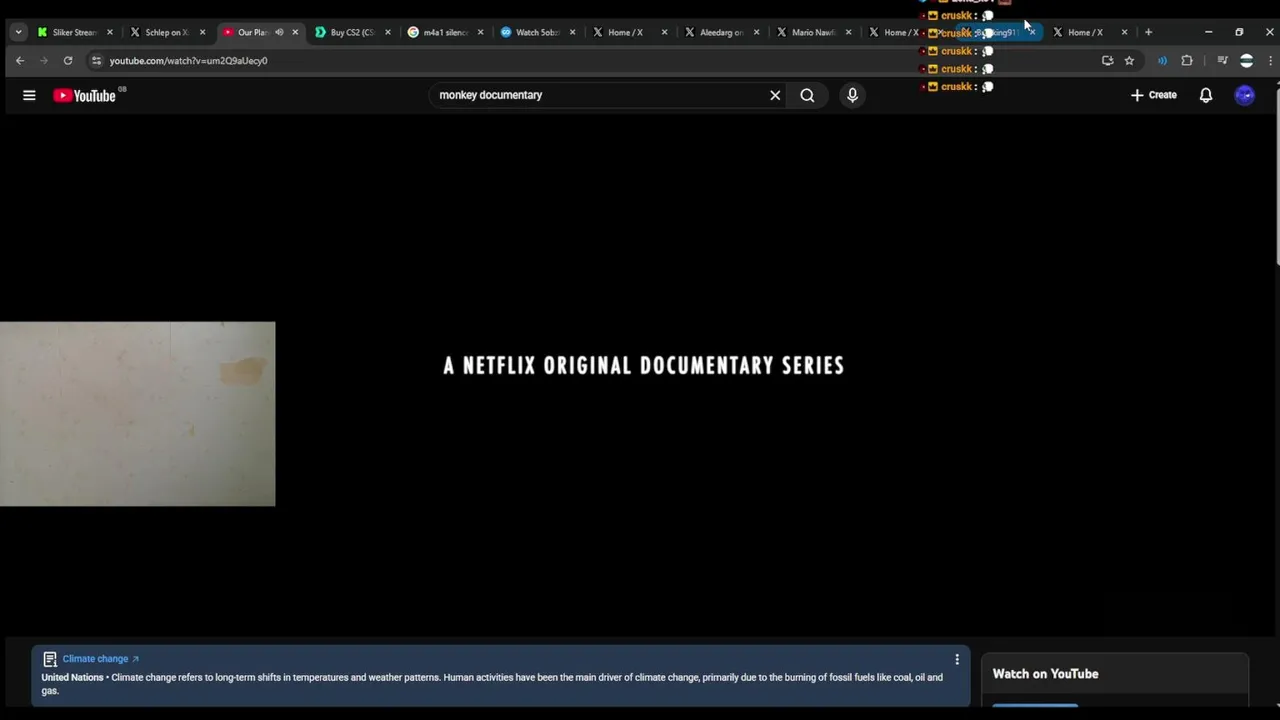
Task: Open the Chrome profile avatar
Action: point(1246,61)
